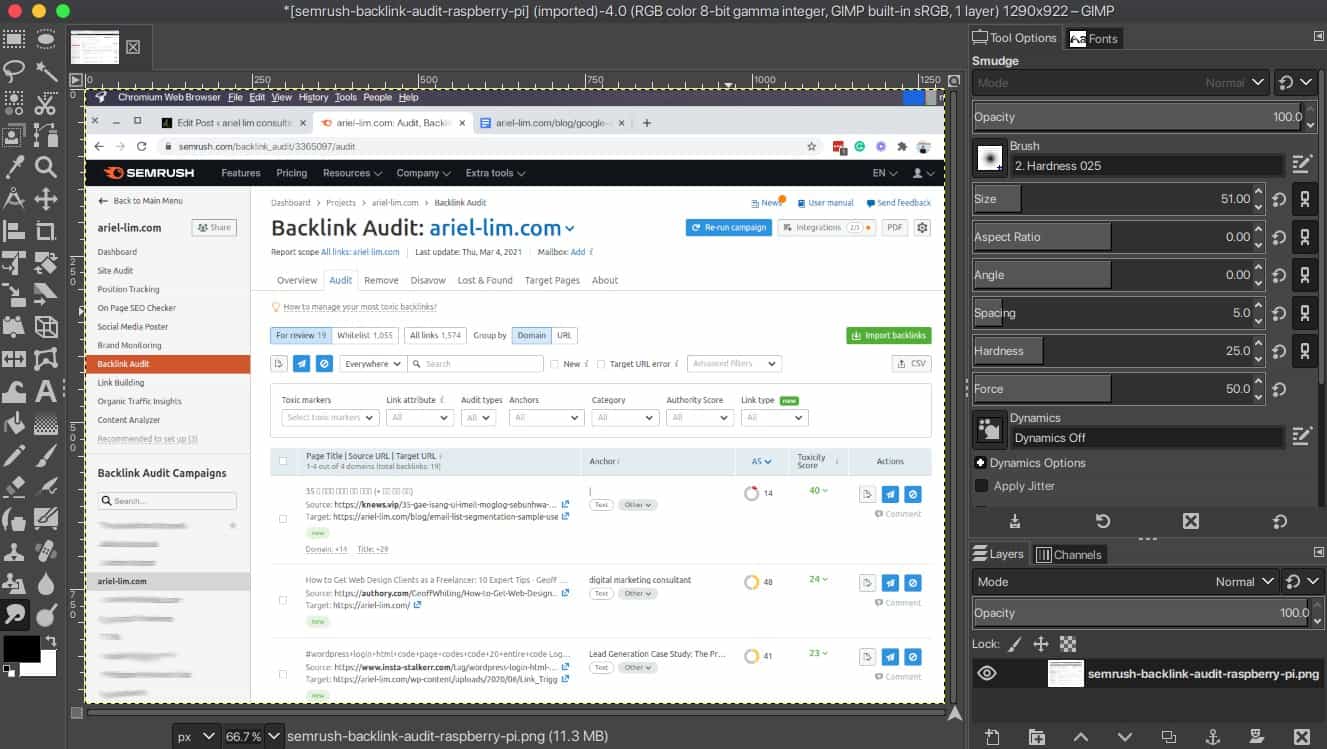Screen dimensions: 1327x749
Task: Open the Layers panel tab menu arrow
Action: coord(1318,552)
